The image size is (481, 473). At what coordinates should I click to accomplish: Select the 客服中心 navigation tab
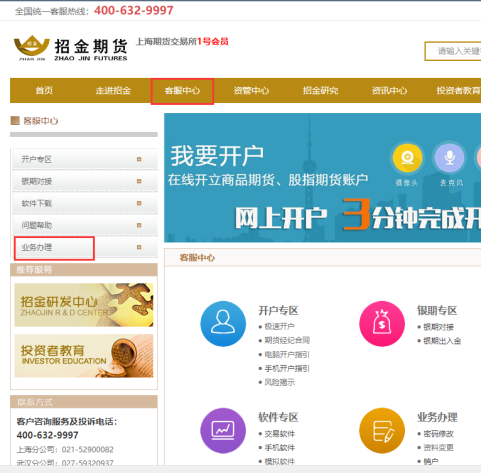182,91
